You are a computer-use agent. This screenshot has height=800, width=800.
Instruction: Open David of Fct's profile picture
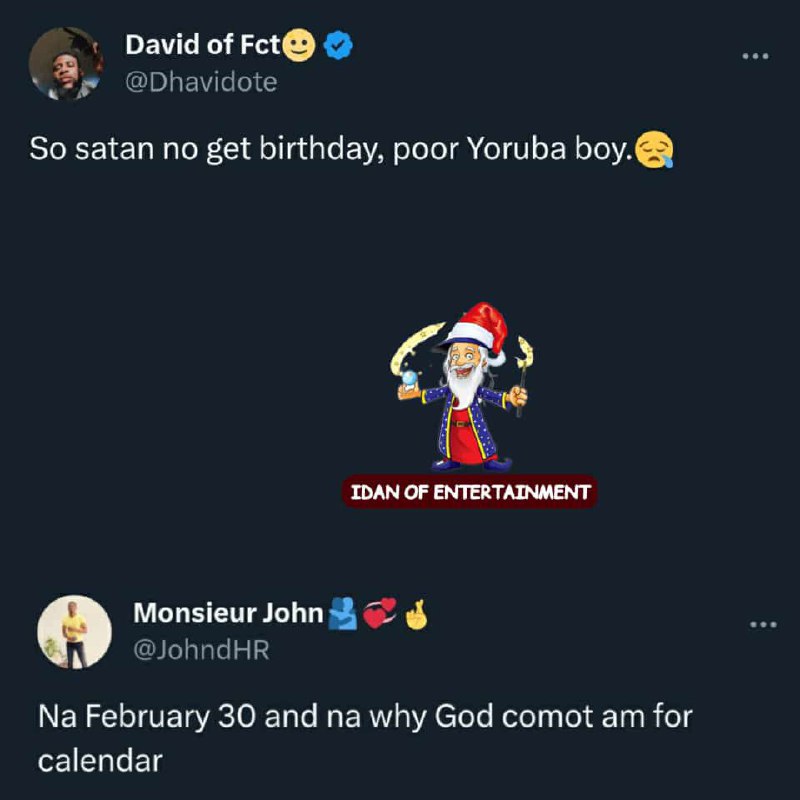click(x=66, y=64)
